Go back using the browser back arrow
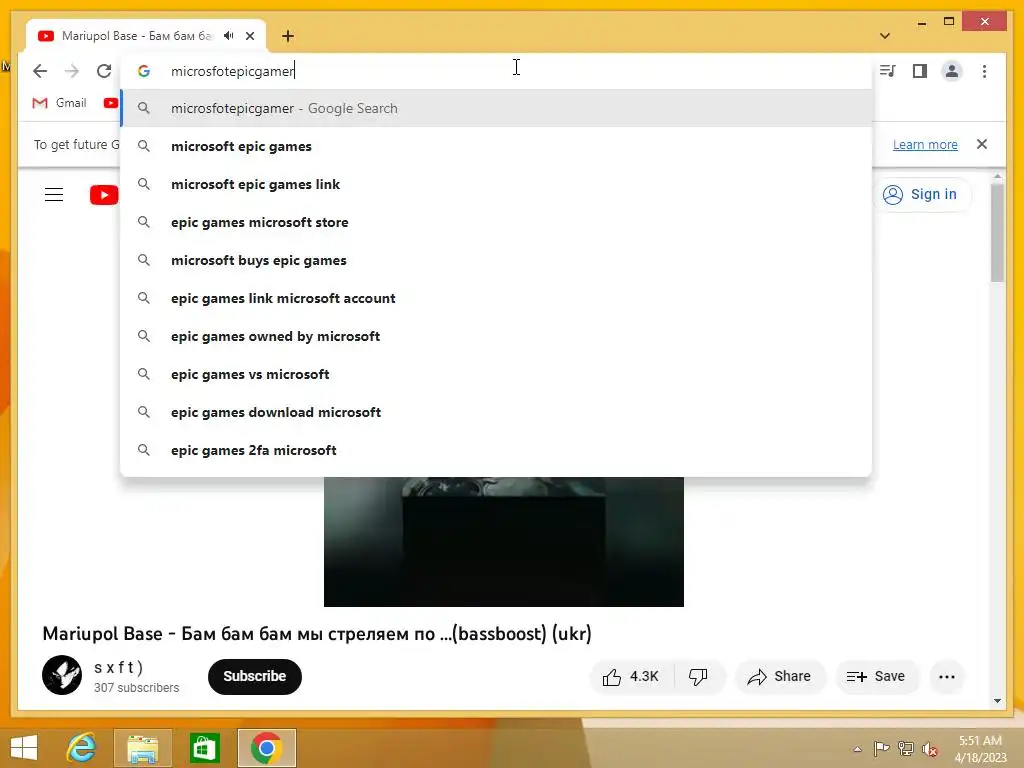The height and width of the screenshot is (768, 1024). 40,71
